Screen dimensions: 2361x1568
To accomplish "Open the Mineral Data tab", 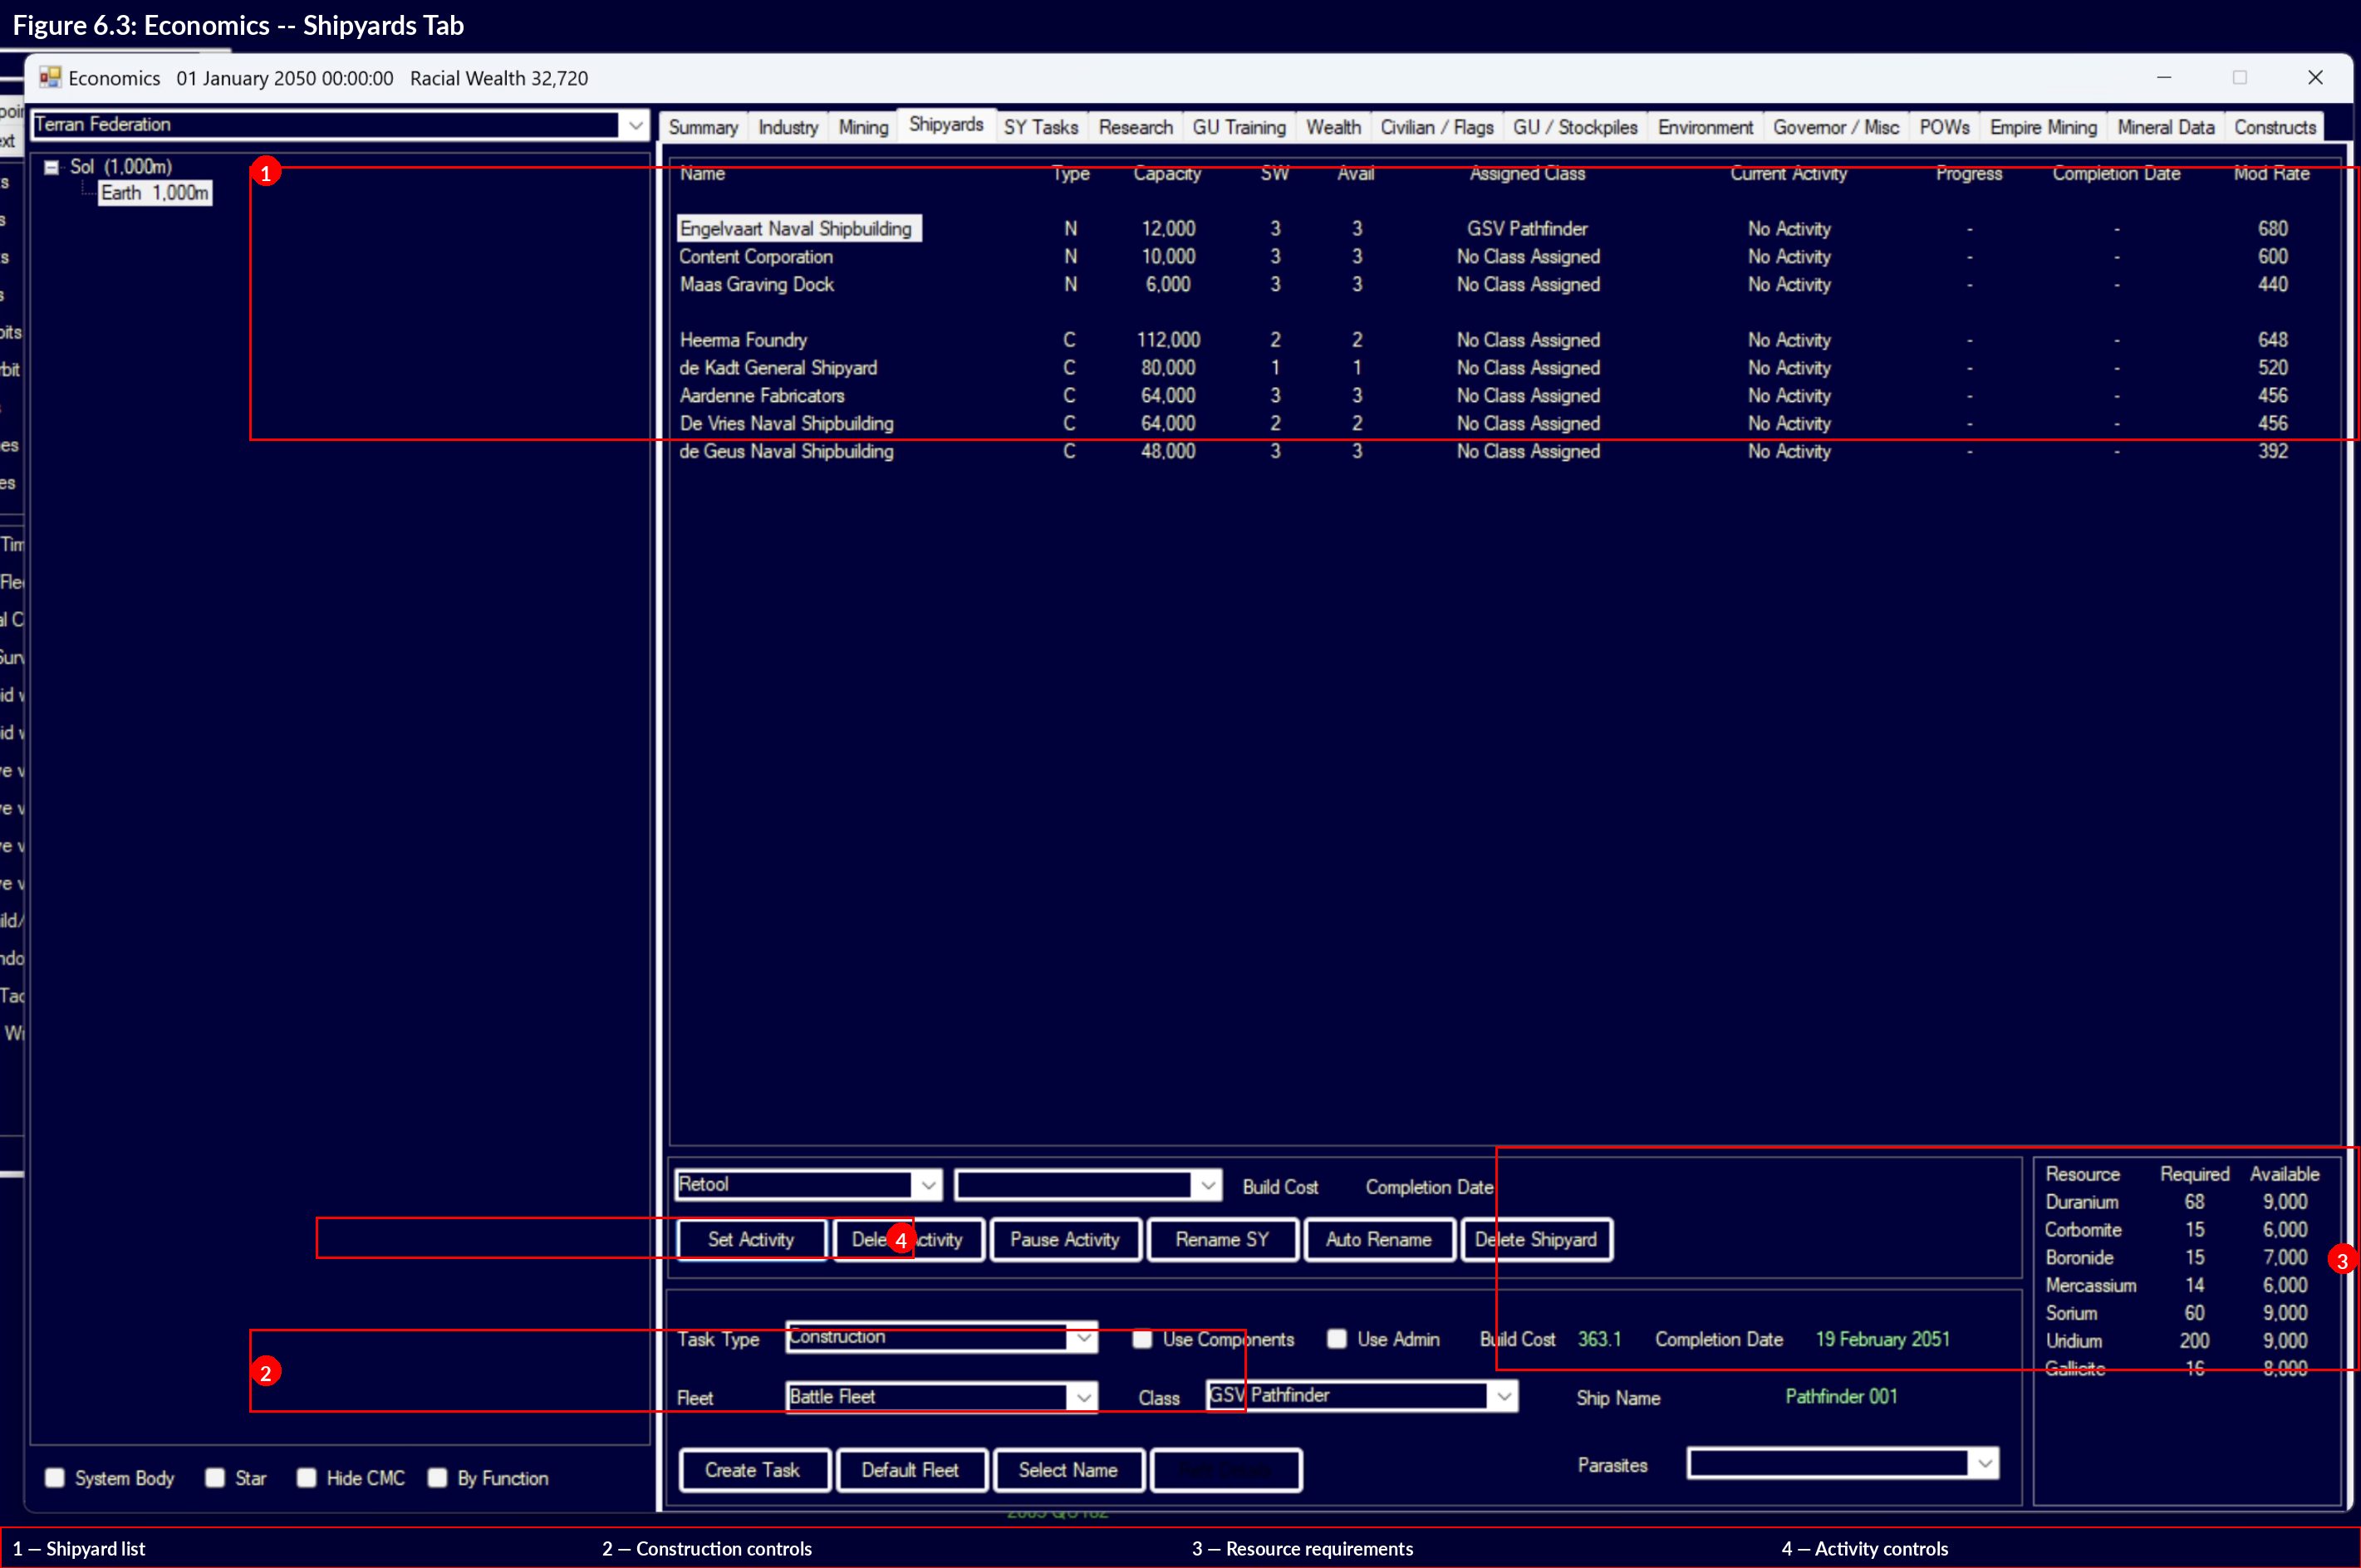I will pos(2165,126).
